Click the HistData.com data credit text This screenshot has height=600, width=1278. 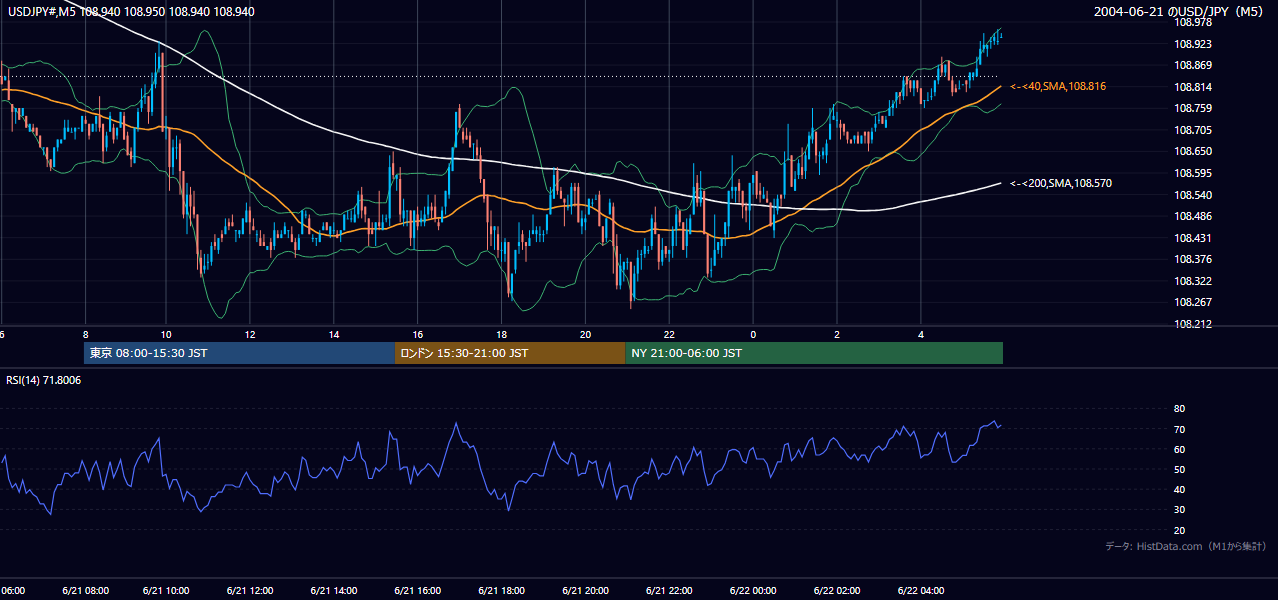(1186, 546)
